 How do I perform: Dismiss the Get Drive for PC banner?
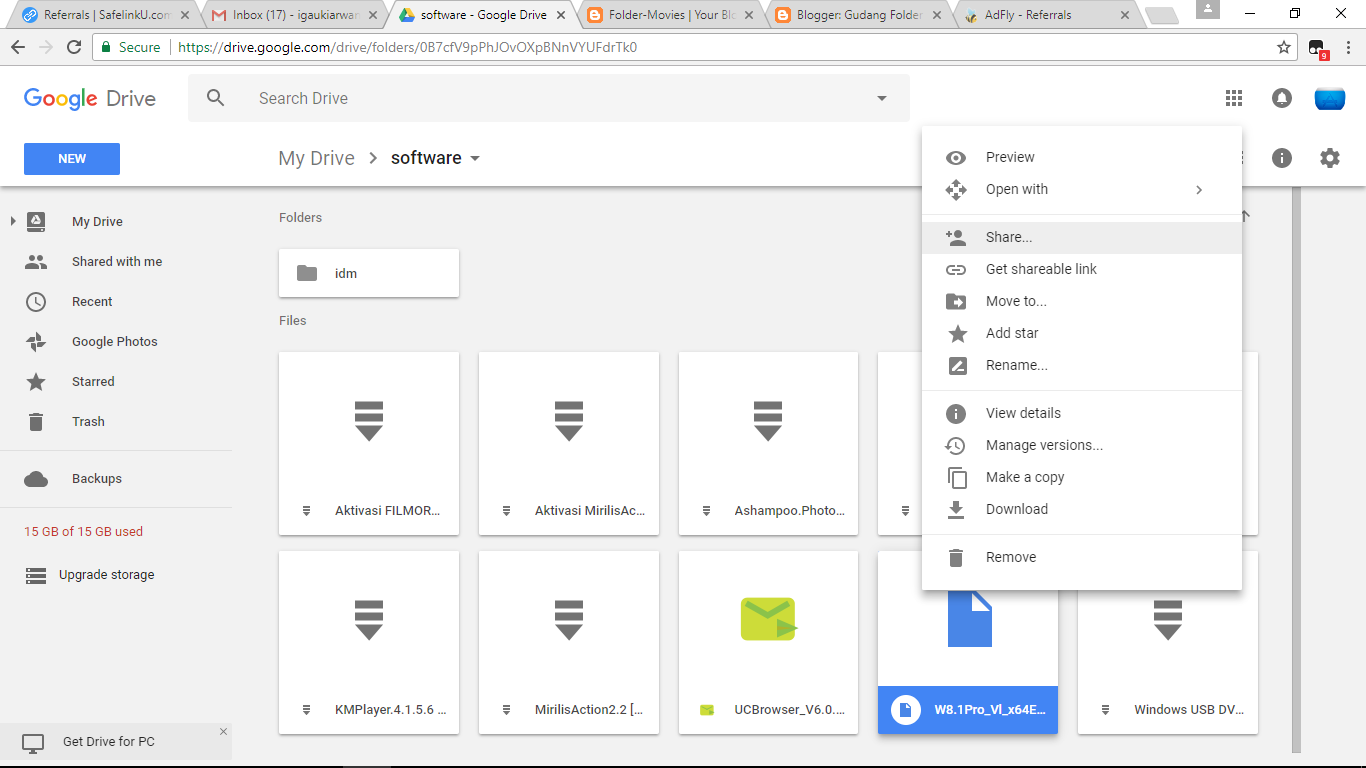(223, 732)
